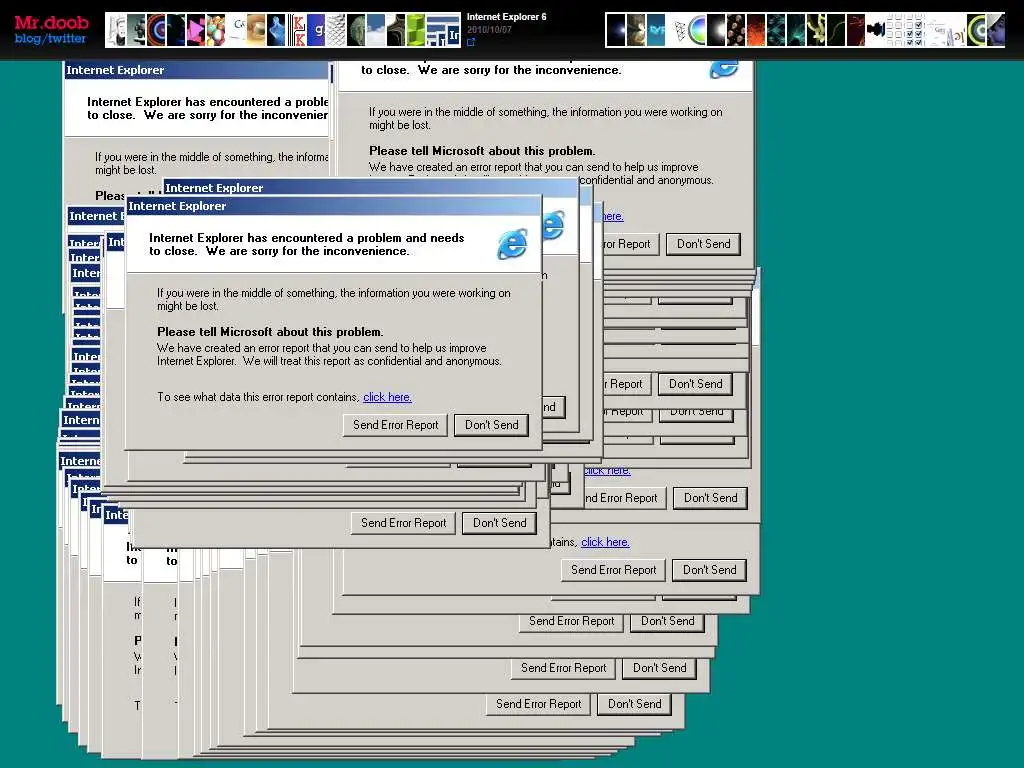Open the blue sky clouds thumbnail

click(x=376, y=30)
